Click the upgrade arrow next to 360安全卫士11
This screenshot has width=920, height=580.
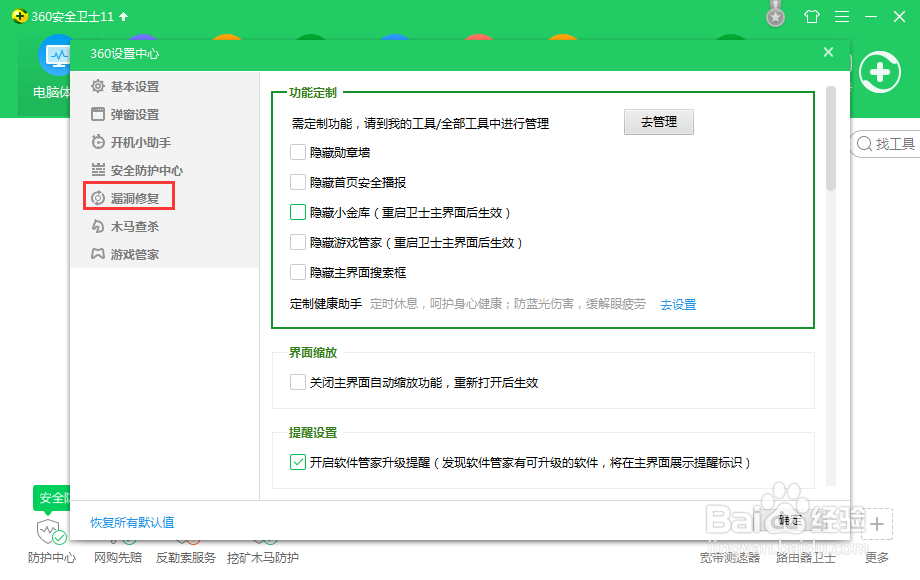(124, 16)
